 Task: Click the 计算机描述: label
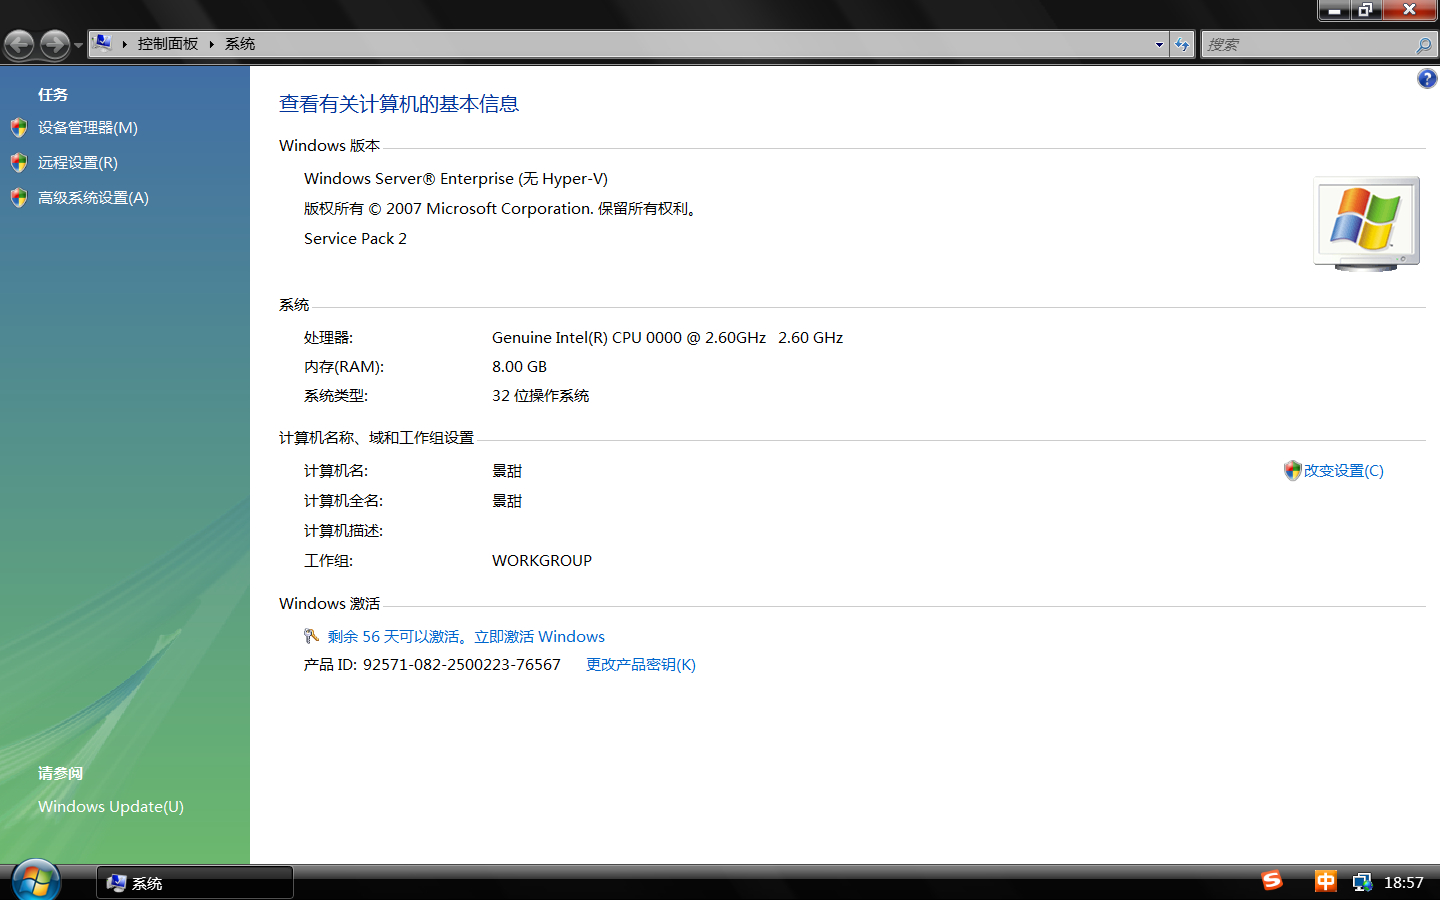(344, 531)
